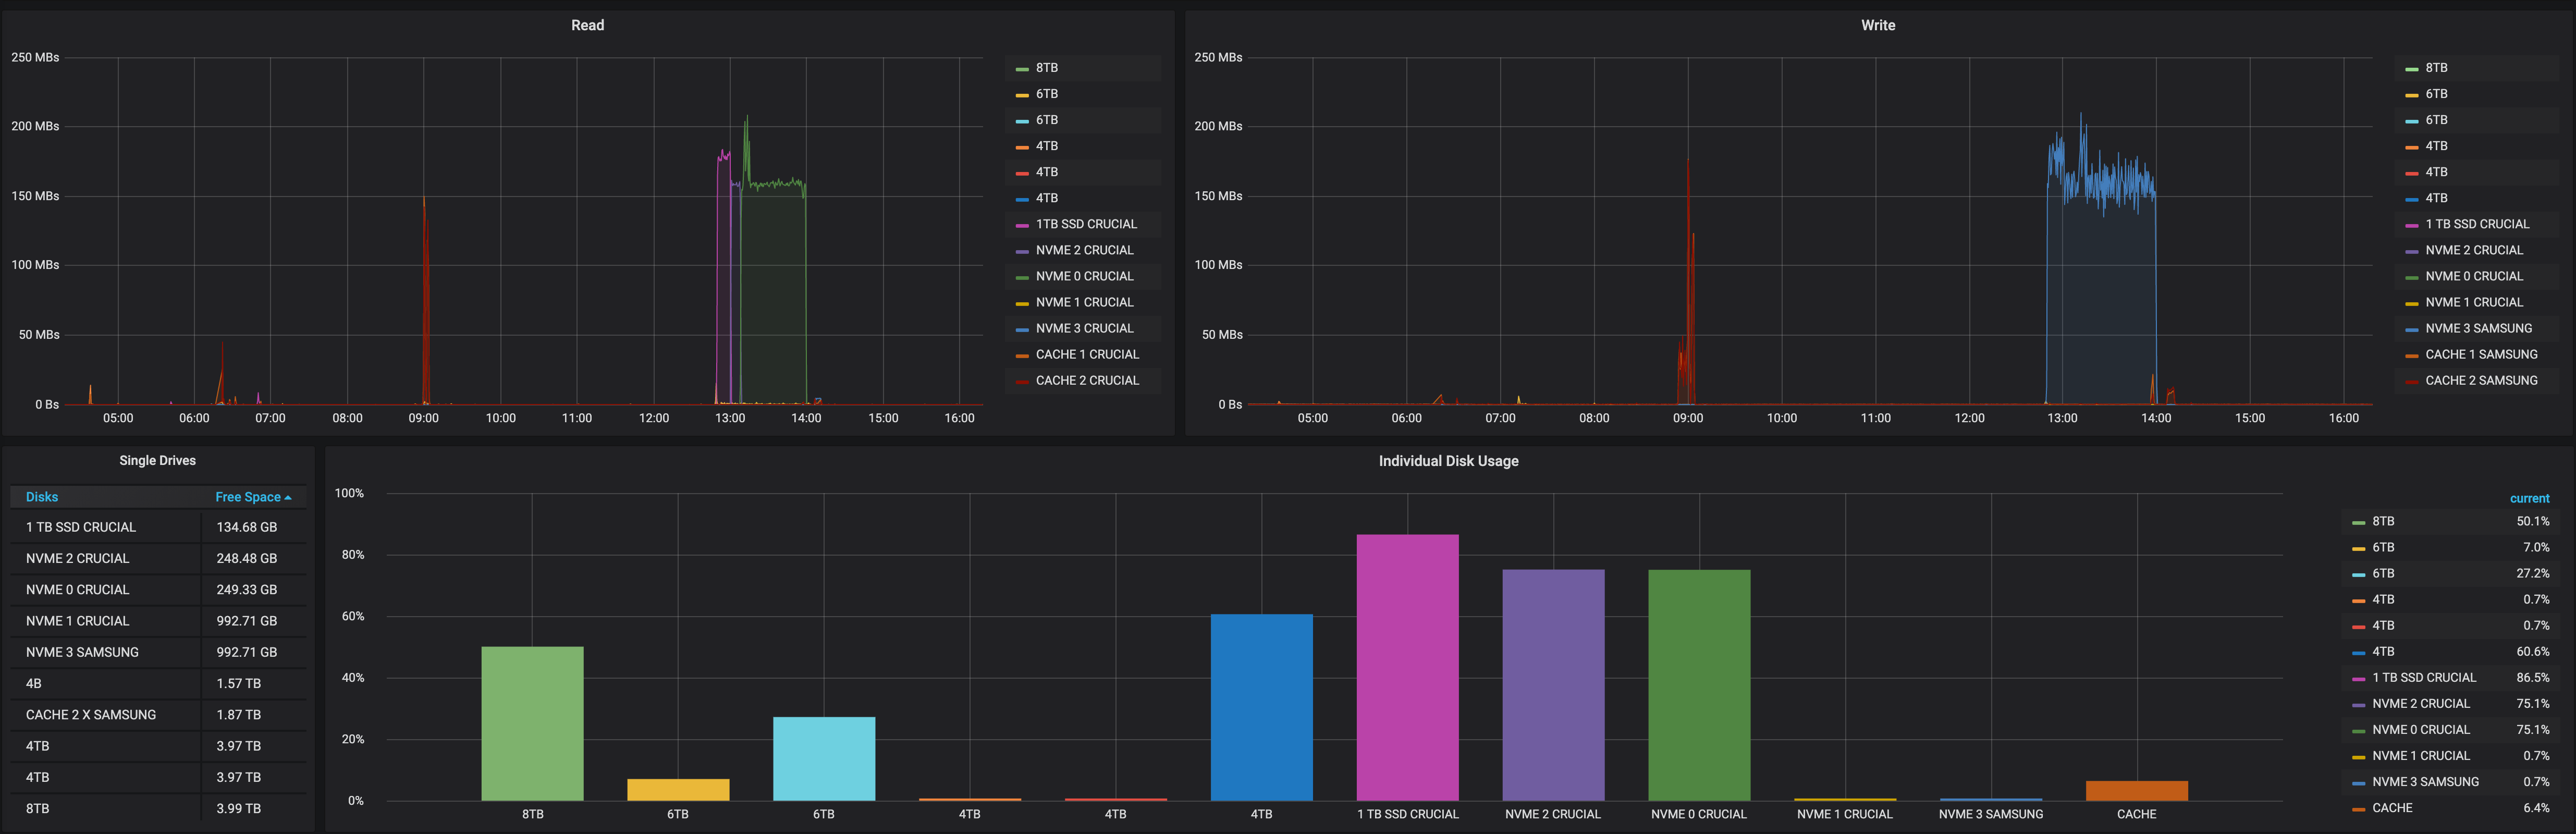
Task: Click NVME 1 CRUCIAL color icon in Disk Usage legend
Action: tap(2358, 757)
